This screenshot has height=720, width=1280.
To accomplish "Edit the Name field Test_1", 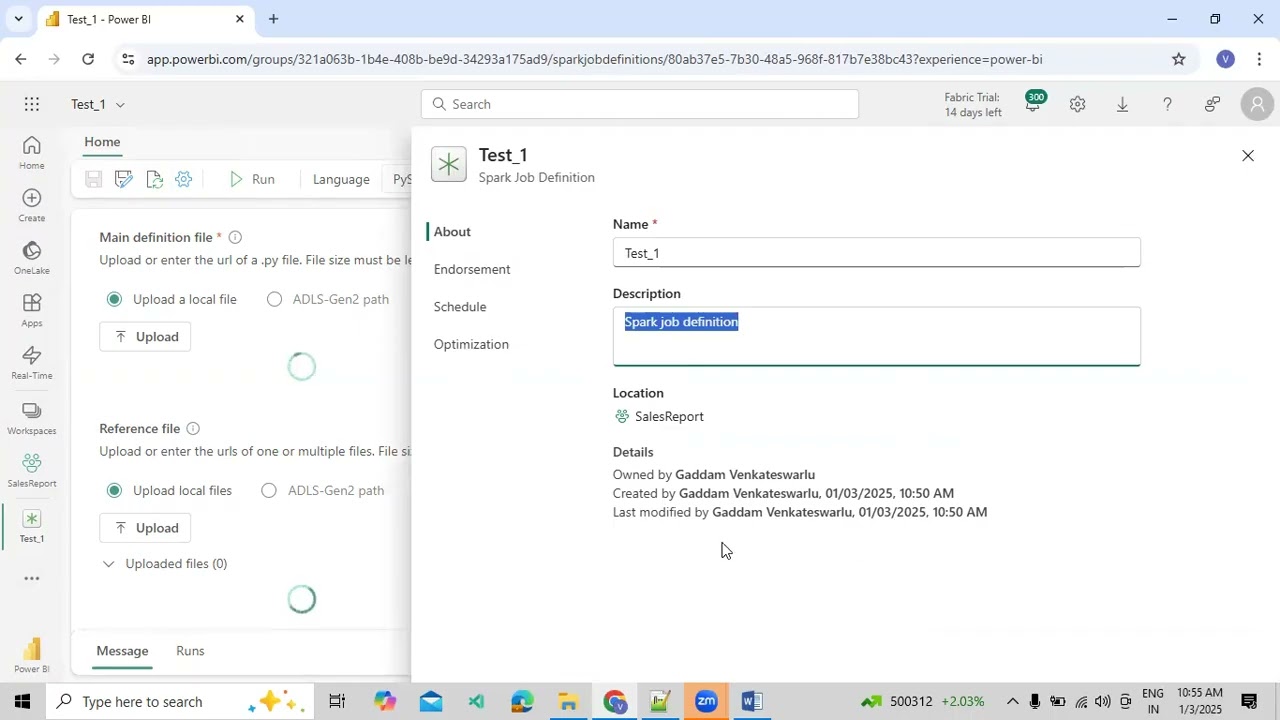I will tap(876, 253).
